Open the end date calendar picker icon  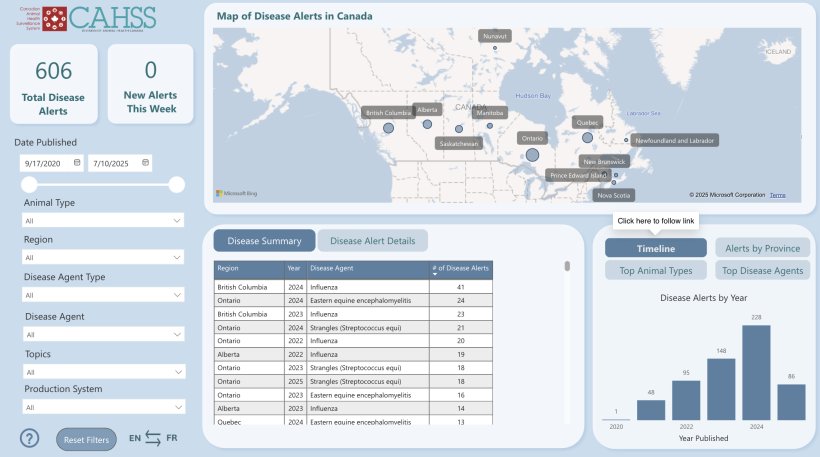coord(145,163)
